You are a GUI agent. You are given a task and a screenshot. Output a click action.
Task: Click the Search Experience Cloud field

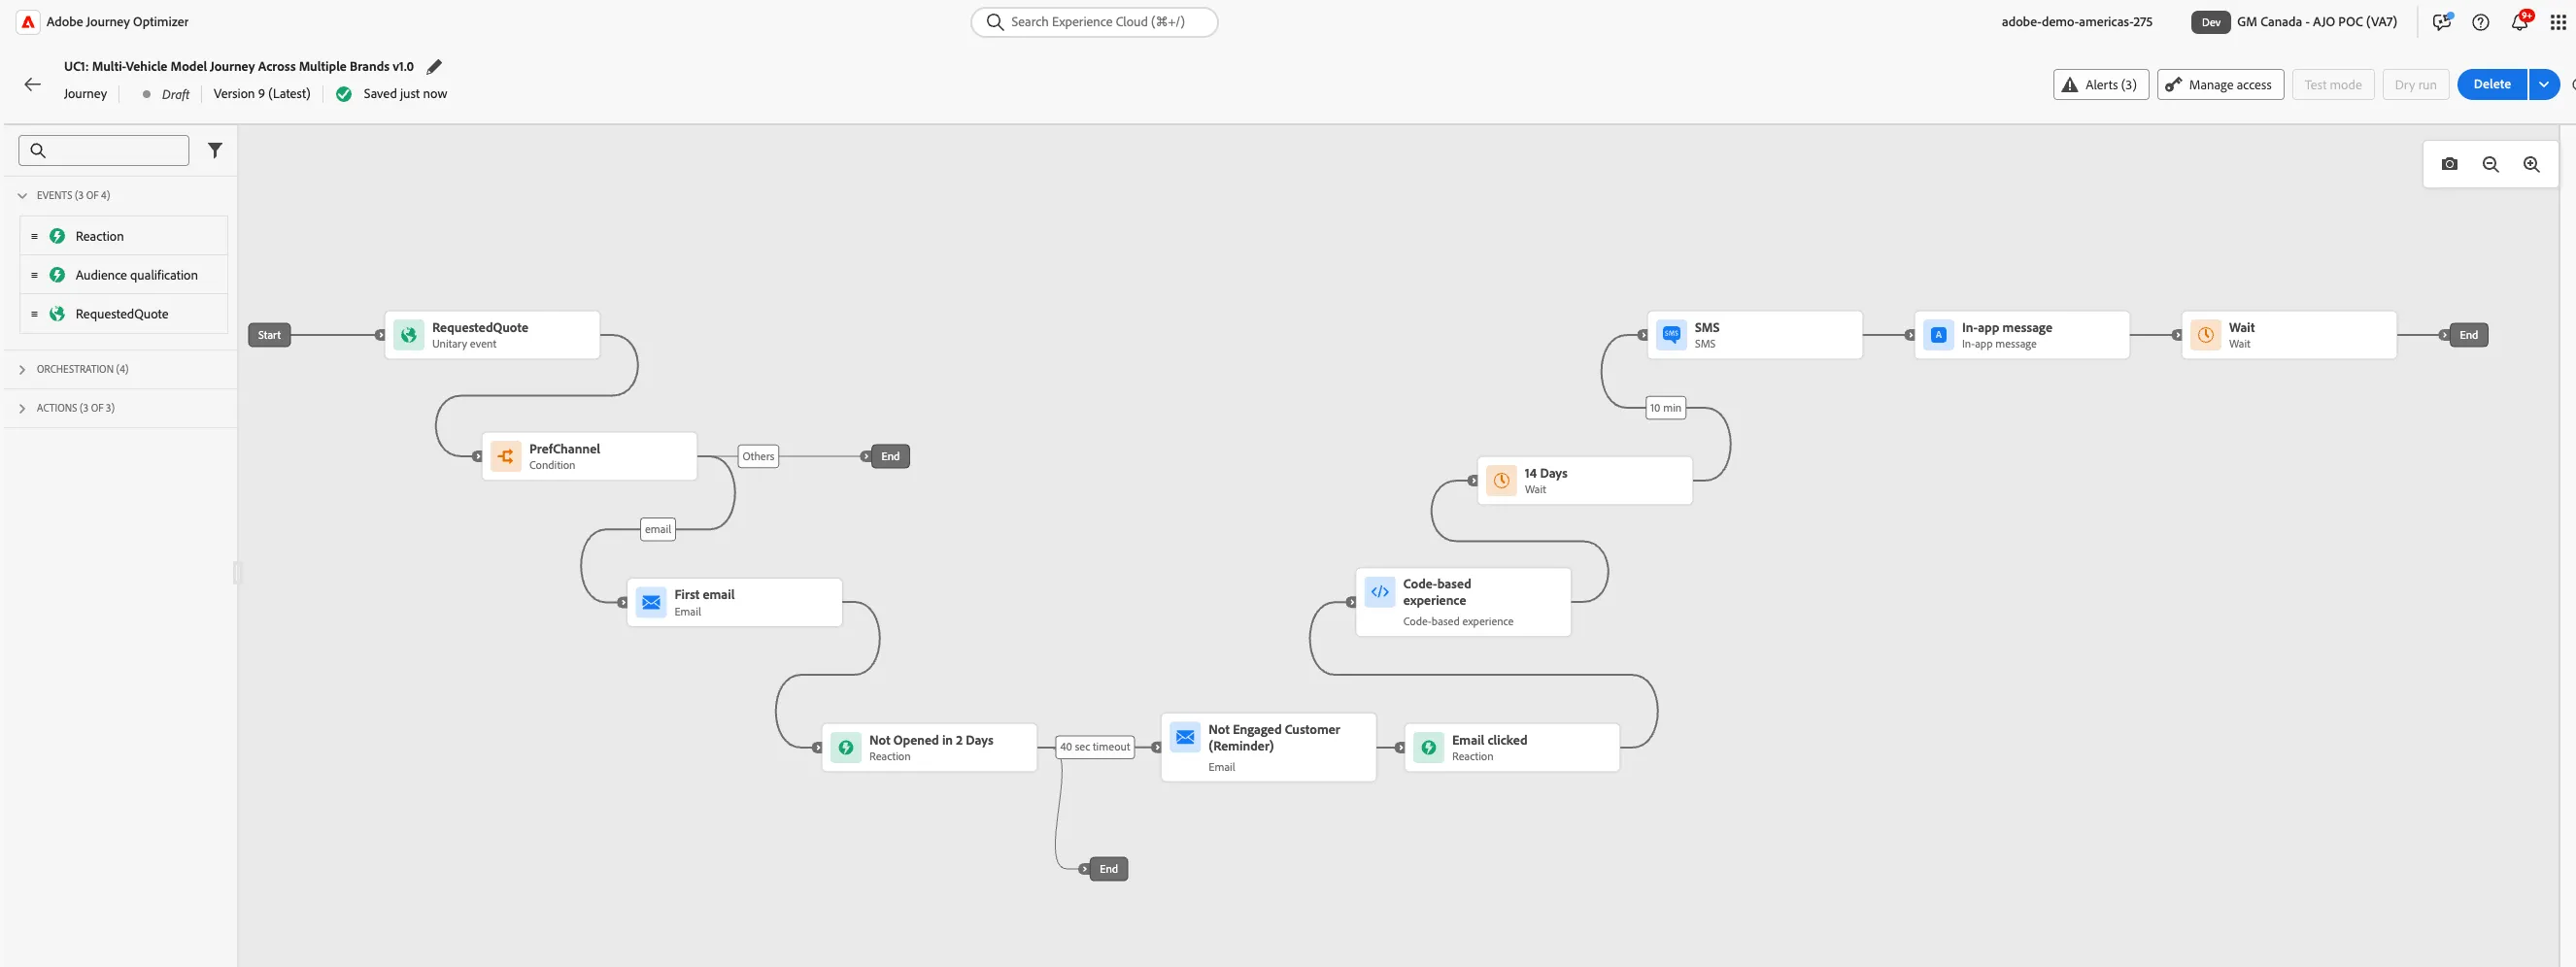coord(1094,22)
